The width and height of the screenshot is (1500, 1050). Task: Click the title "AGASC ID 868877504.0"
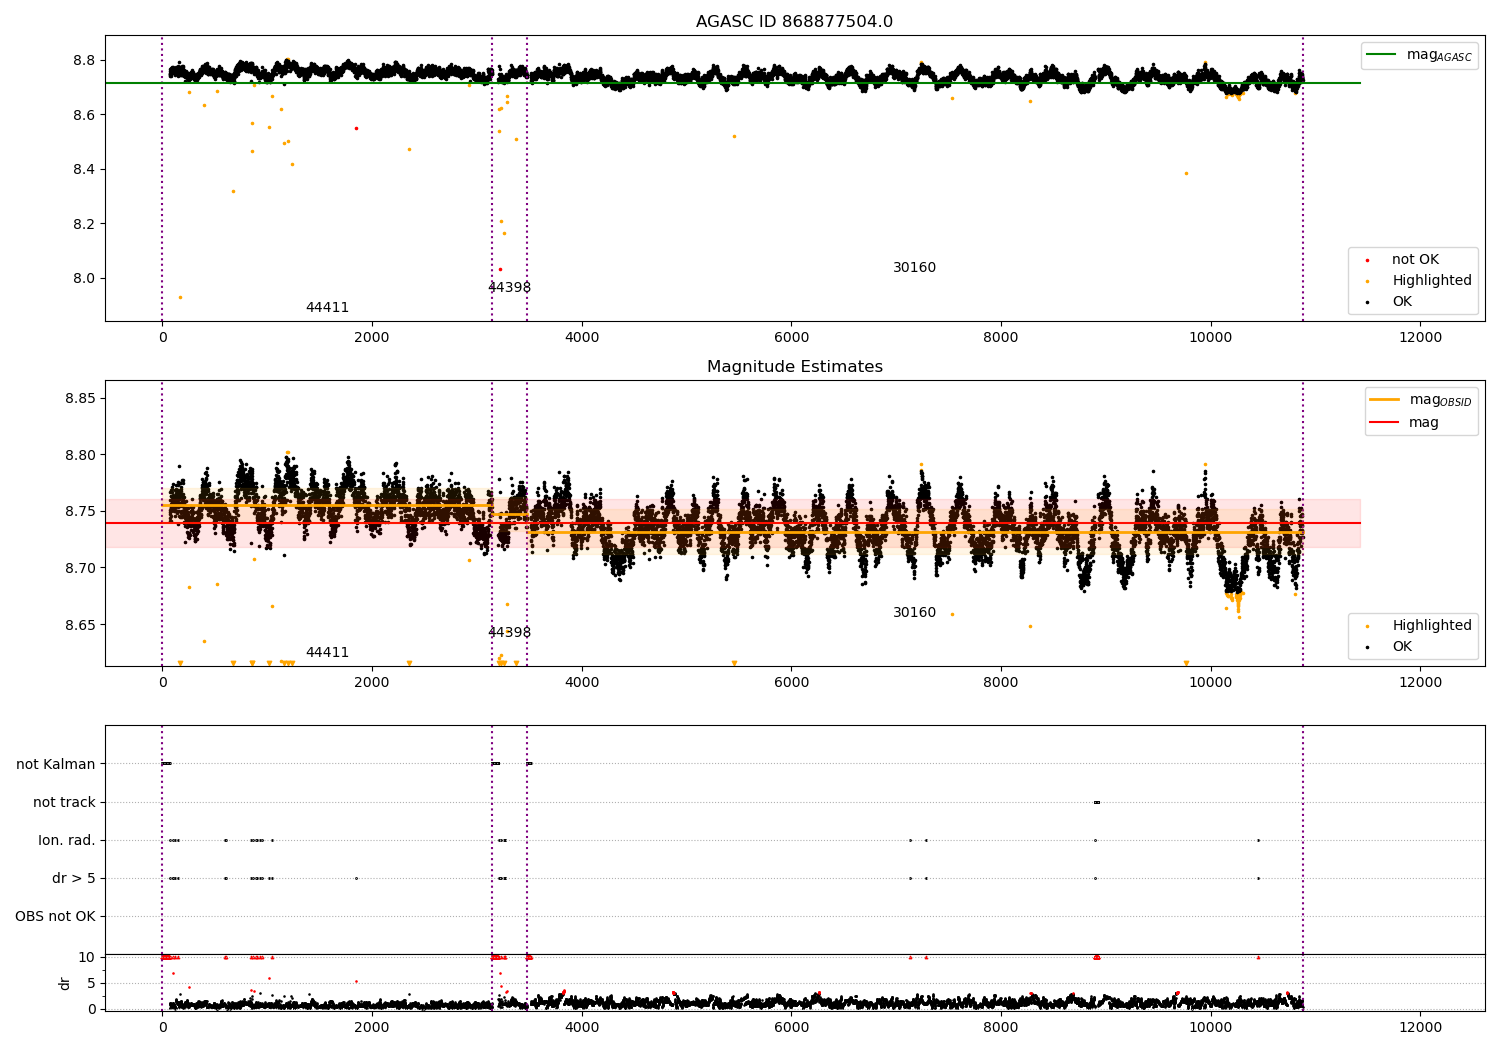click(794, 22)
